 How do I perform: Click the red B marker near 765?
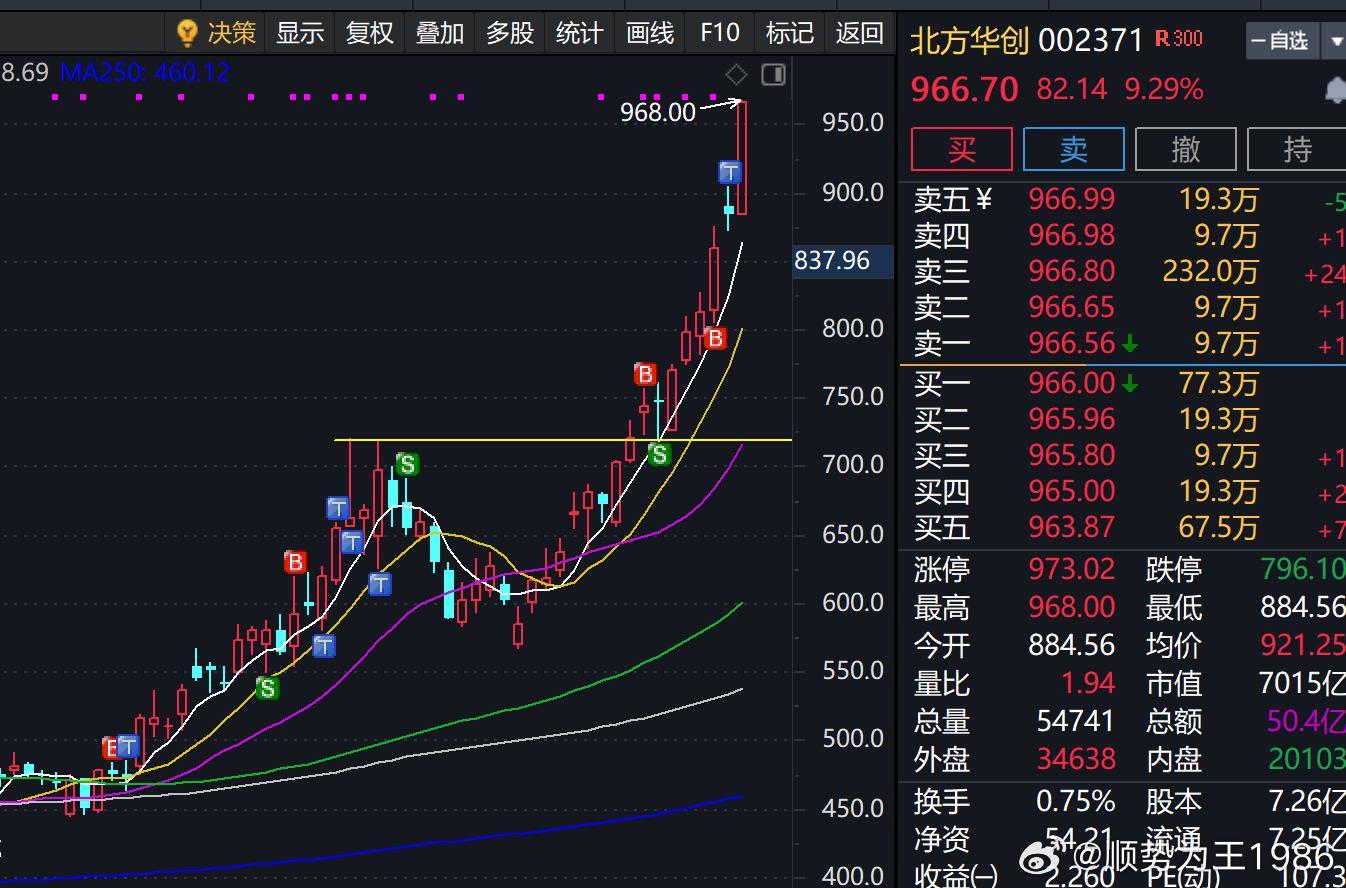645,375
